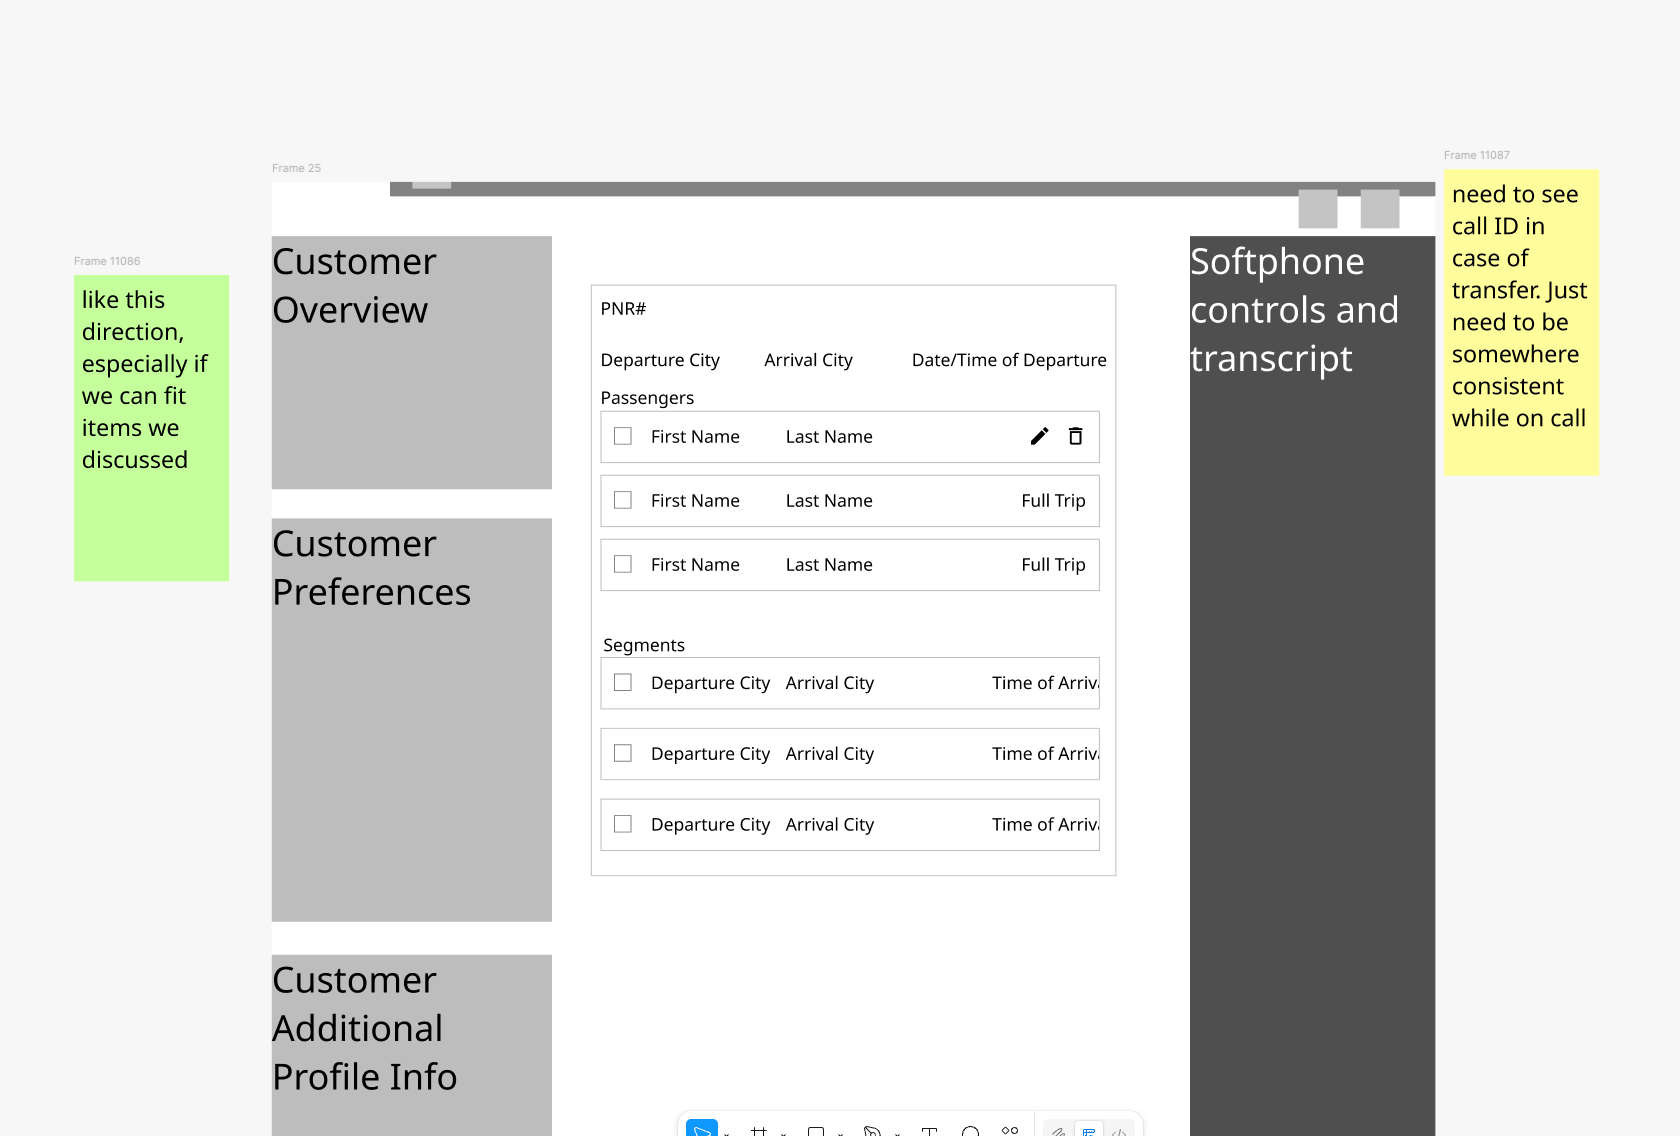Switch to Design mode in toolbar
The image size is (1680, 1136).
1089,1131
